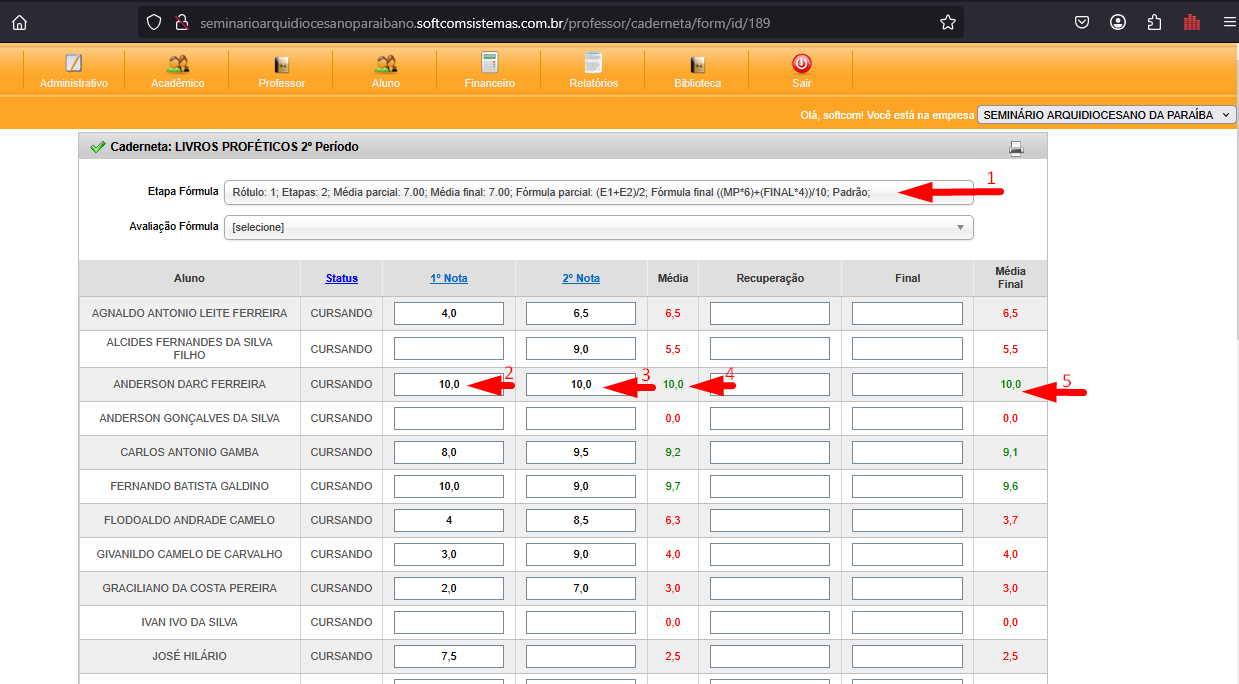Open the Professor menu

click(282, 70)
